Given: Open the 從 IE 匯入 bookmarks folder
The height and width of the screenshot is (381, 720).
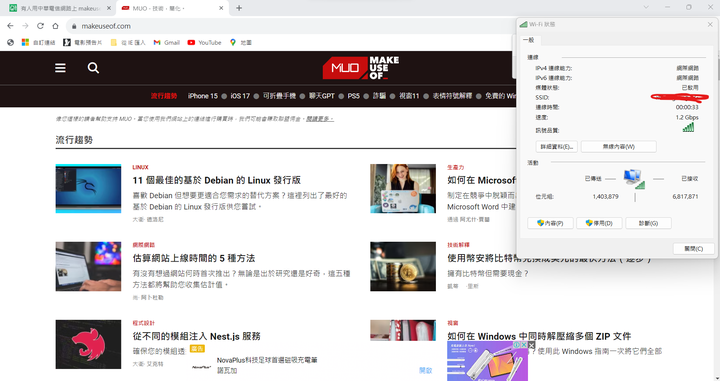Looking at the screenshot, I should 128,42.
